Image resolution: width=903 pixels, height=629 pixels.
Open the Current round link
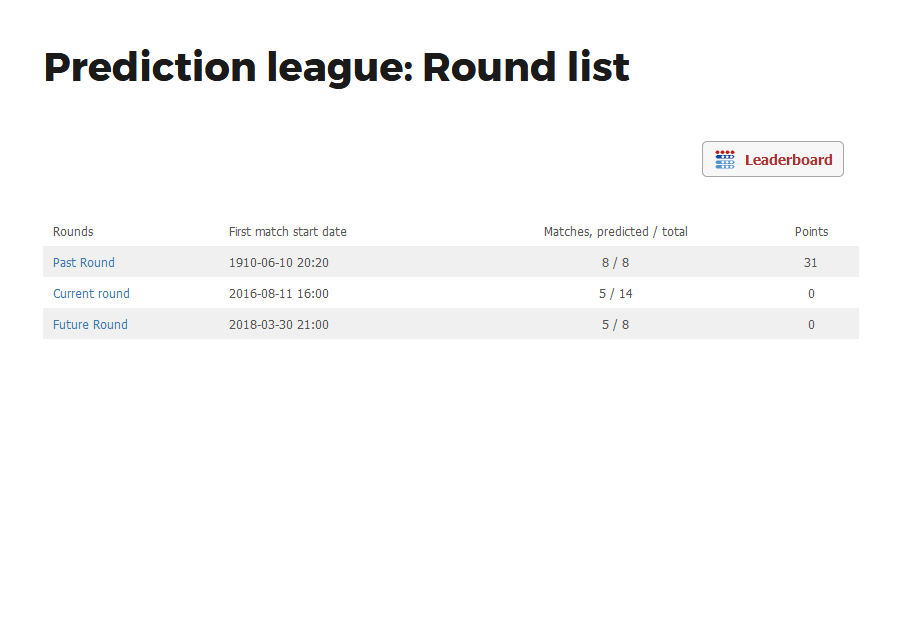tap(91, 294)
